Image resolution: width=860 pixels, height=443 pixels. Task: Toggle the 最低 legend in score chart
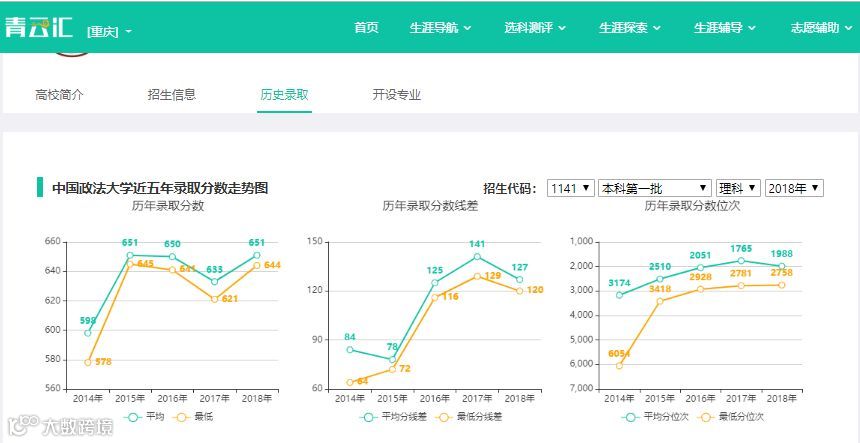[193, 417]
